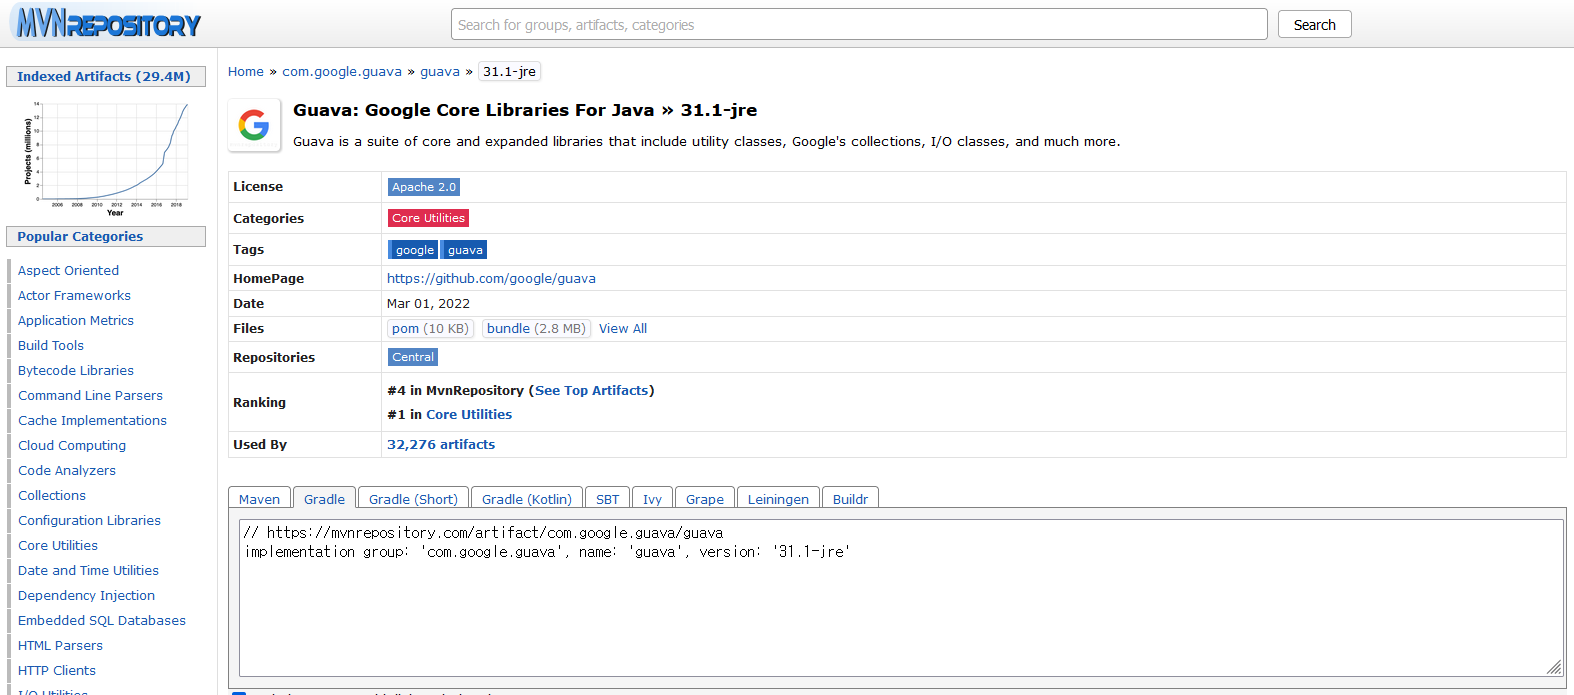This screenshot has width=1574, height=695.
Task: Open Aspect Oriented category
Action: tap(68, 270)
